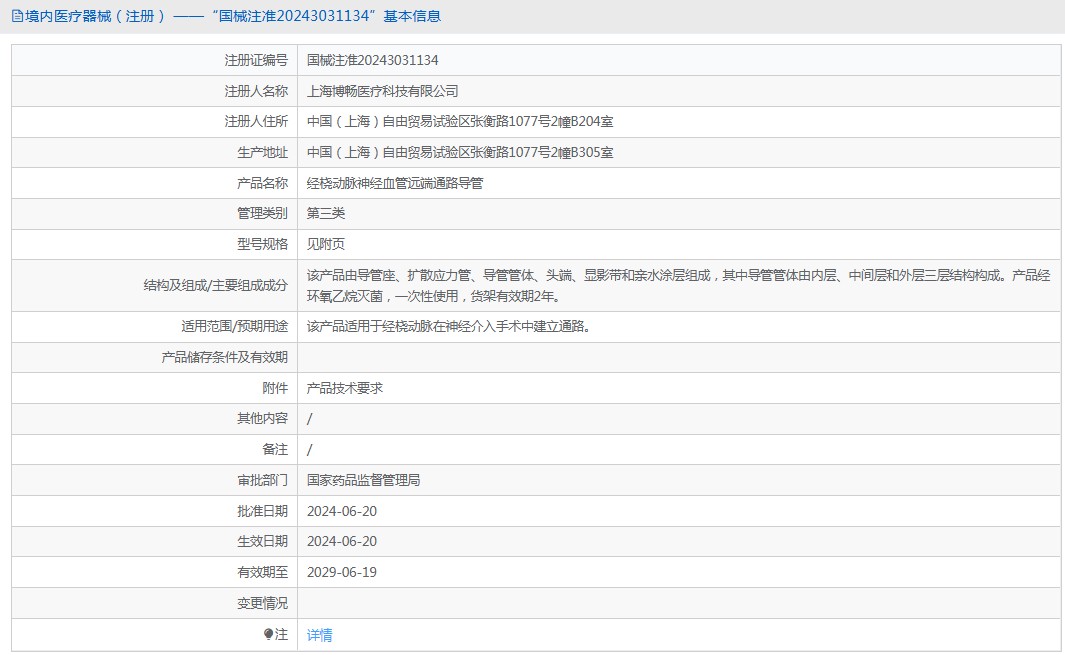Viewport: 1065px width, 655px height.
Task: Click the empty 变更情况 value cell
Action: pos(678,603)
